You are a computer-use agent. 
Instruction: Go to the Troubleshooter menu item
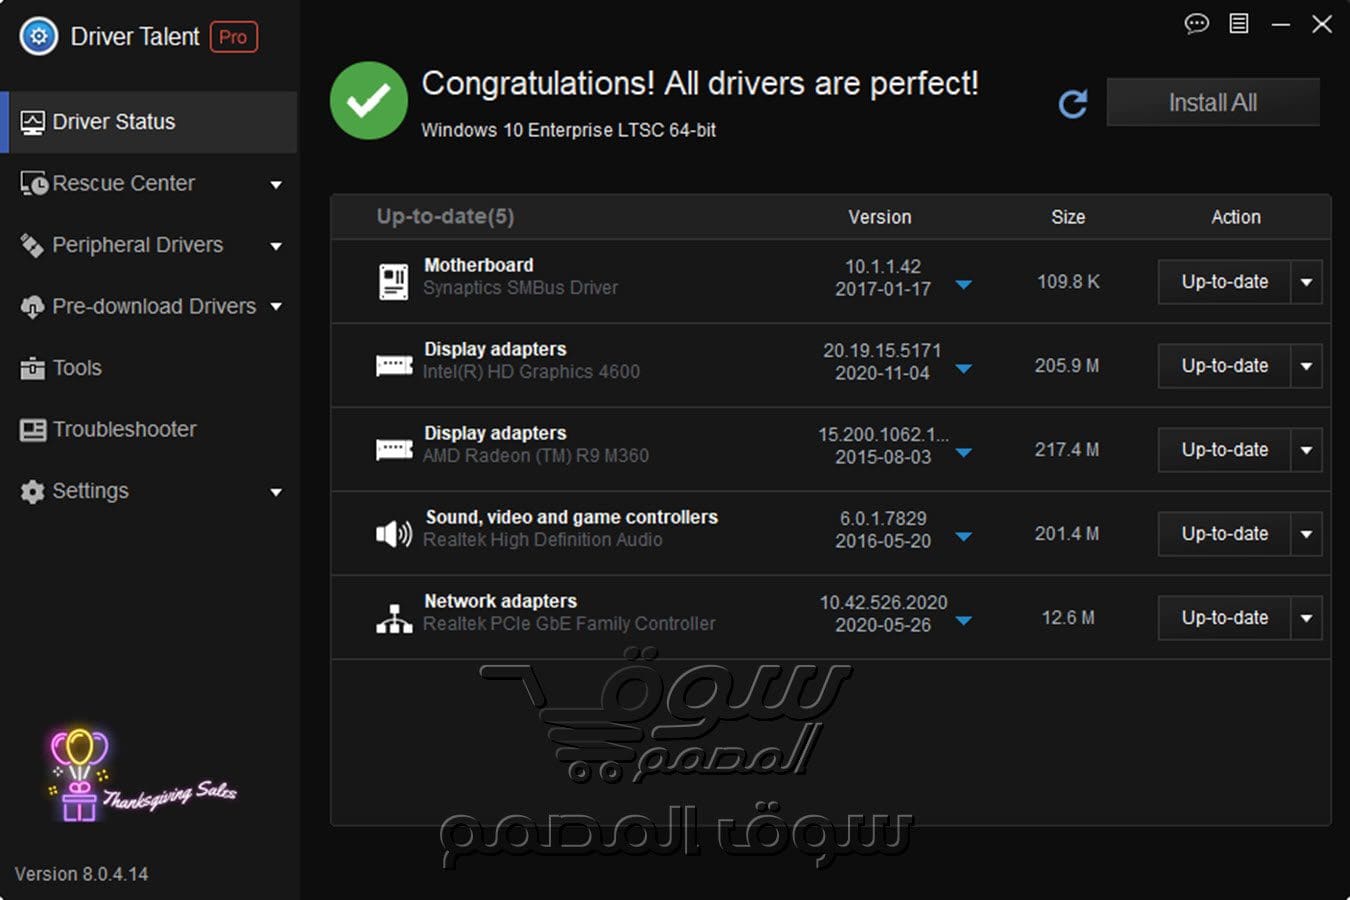point(149,430)
